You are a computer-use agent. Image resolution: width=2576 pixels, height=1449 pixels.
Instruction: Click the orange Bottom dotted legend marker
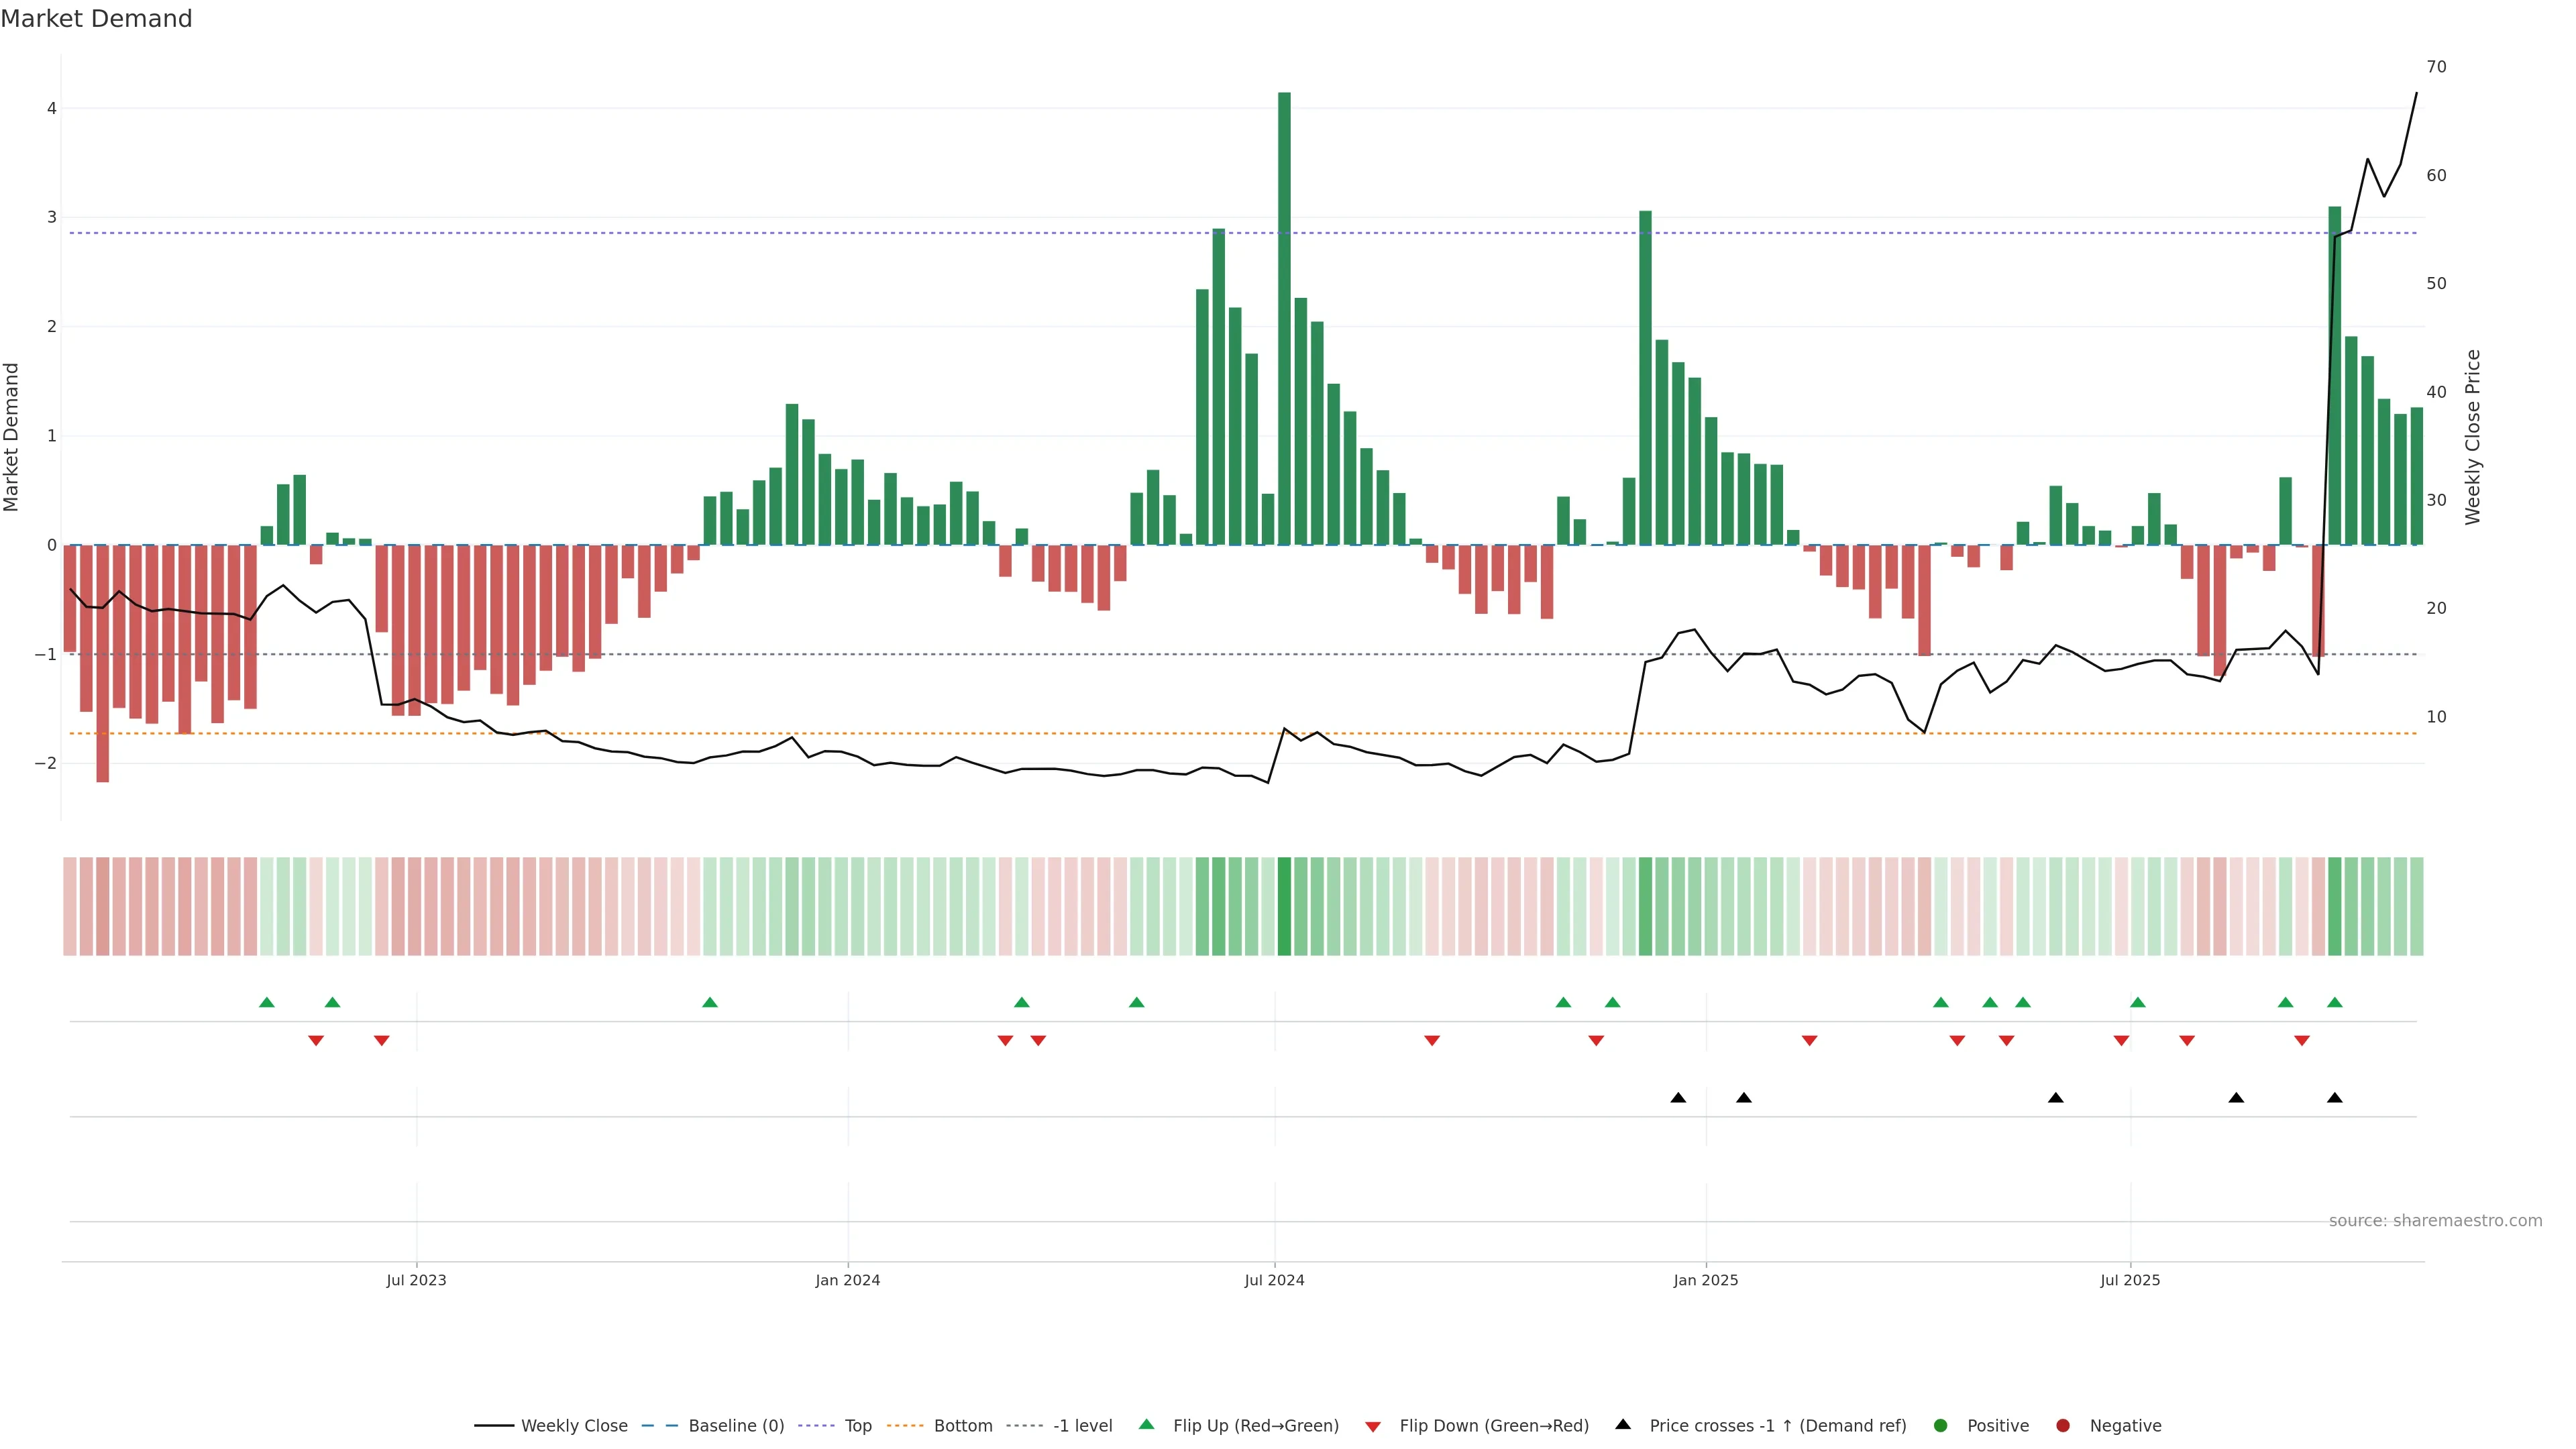[905, 1425]
